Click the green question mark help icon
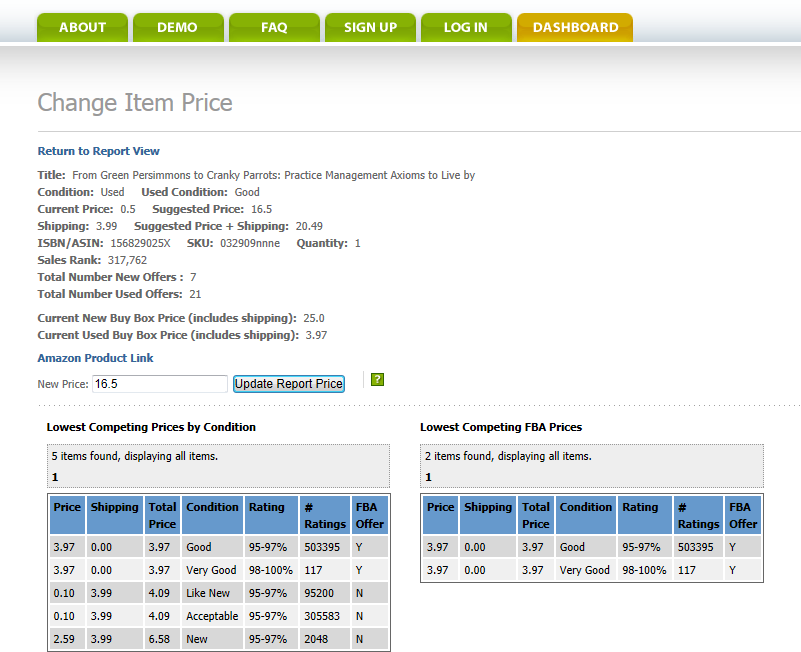 tap(377, 380)
